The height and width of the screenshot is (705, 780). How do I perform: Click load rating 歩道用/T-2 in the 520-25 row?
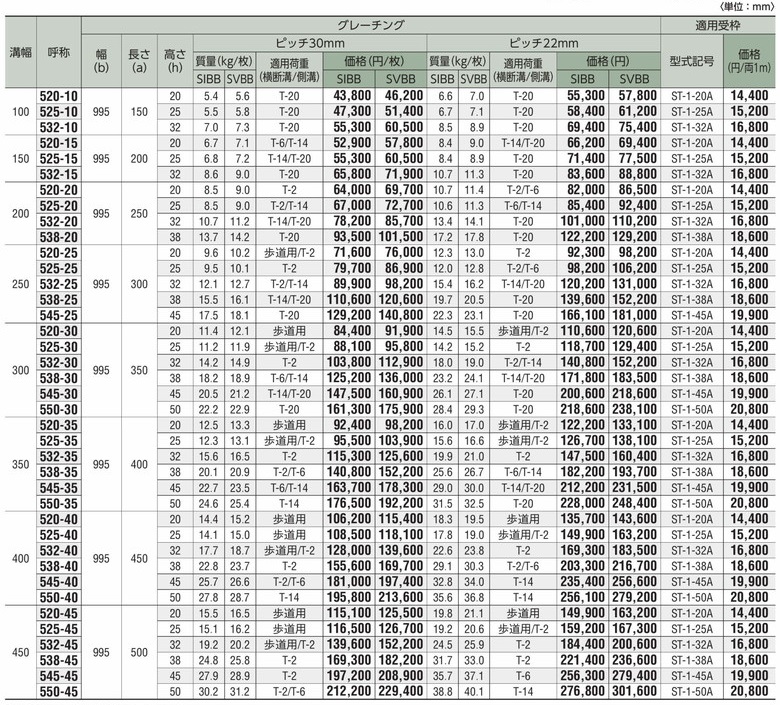pyautogui.click(x=289, y=253)
